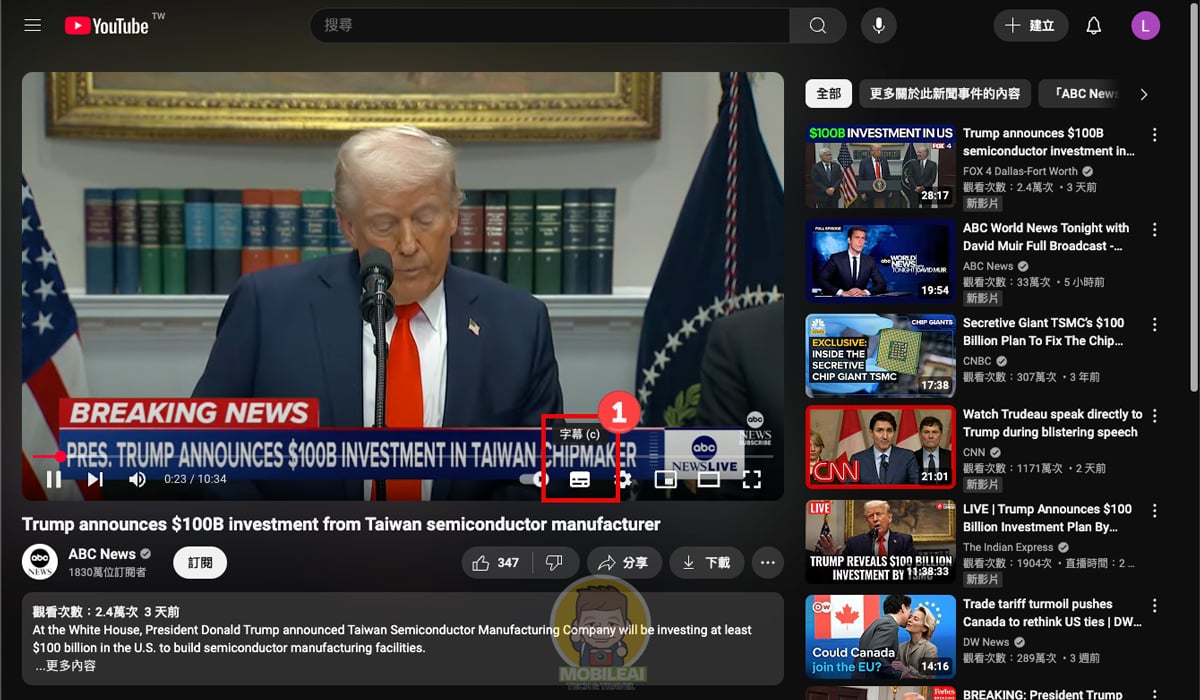Seek on the red video progress bar

click(403, 456)
